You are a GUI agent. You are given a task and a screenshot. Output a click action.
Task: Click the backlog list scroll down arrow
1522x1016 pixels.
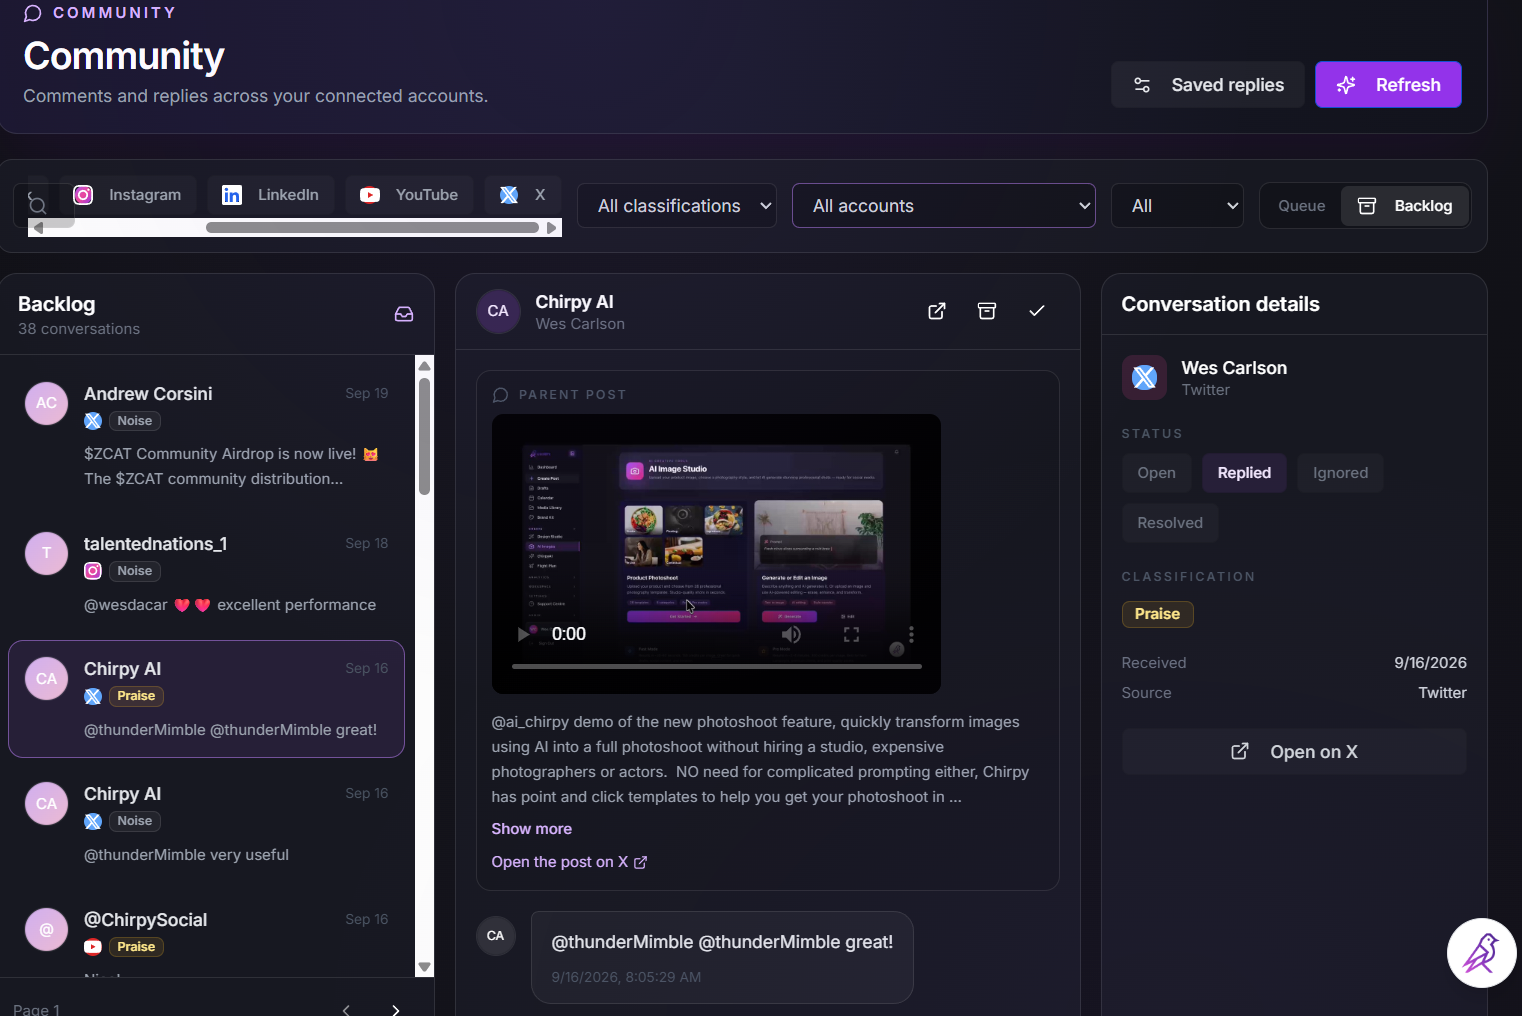pos(425,967)
